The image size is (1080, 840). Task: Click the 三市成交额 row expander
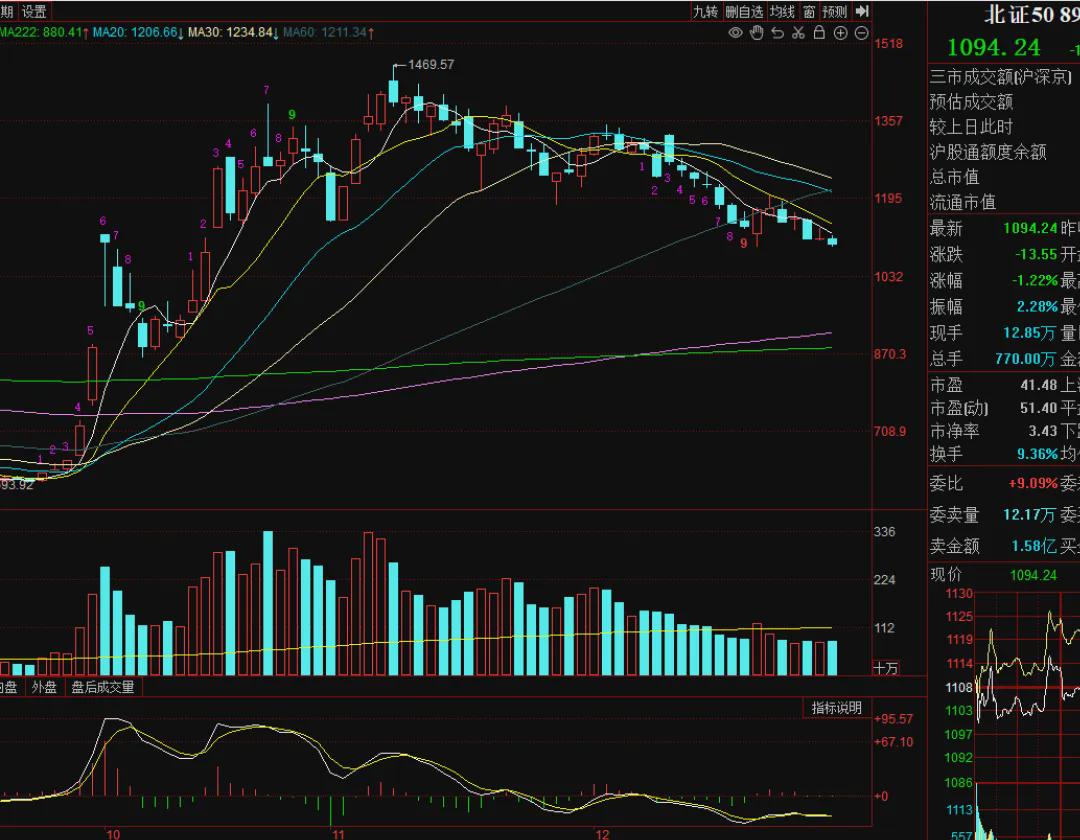[1001, 76]
